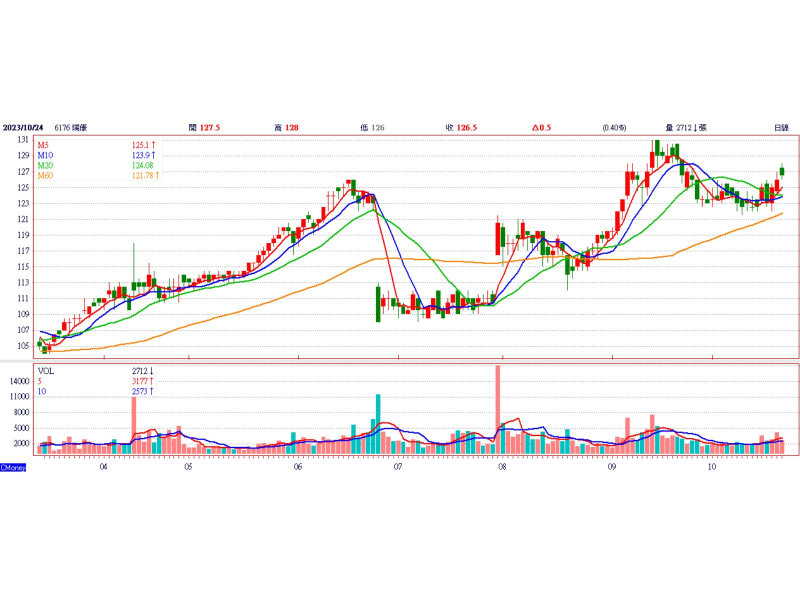Screen dimensions: 800x600
Task: Click the M60 moving average legend label
Action: pyautogui.click(x=45, y=176)
